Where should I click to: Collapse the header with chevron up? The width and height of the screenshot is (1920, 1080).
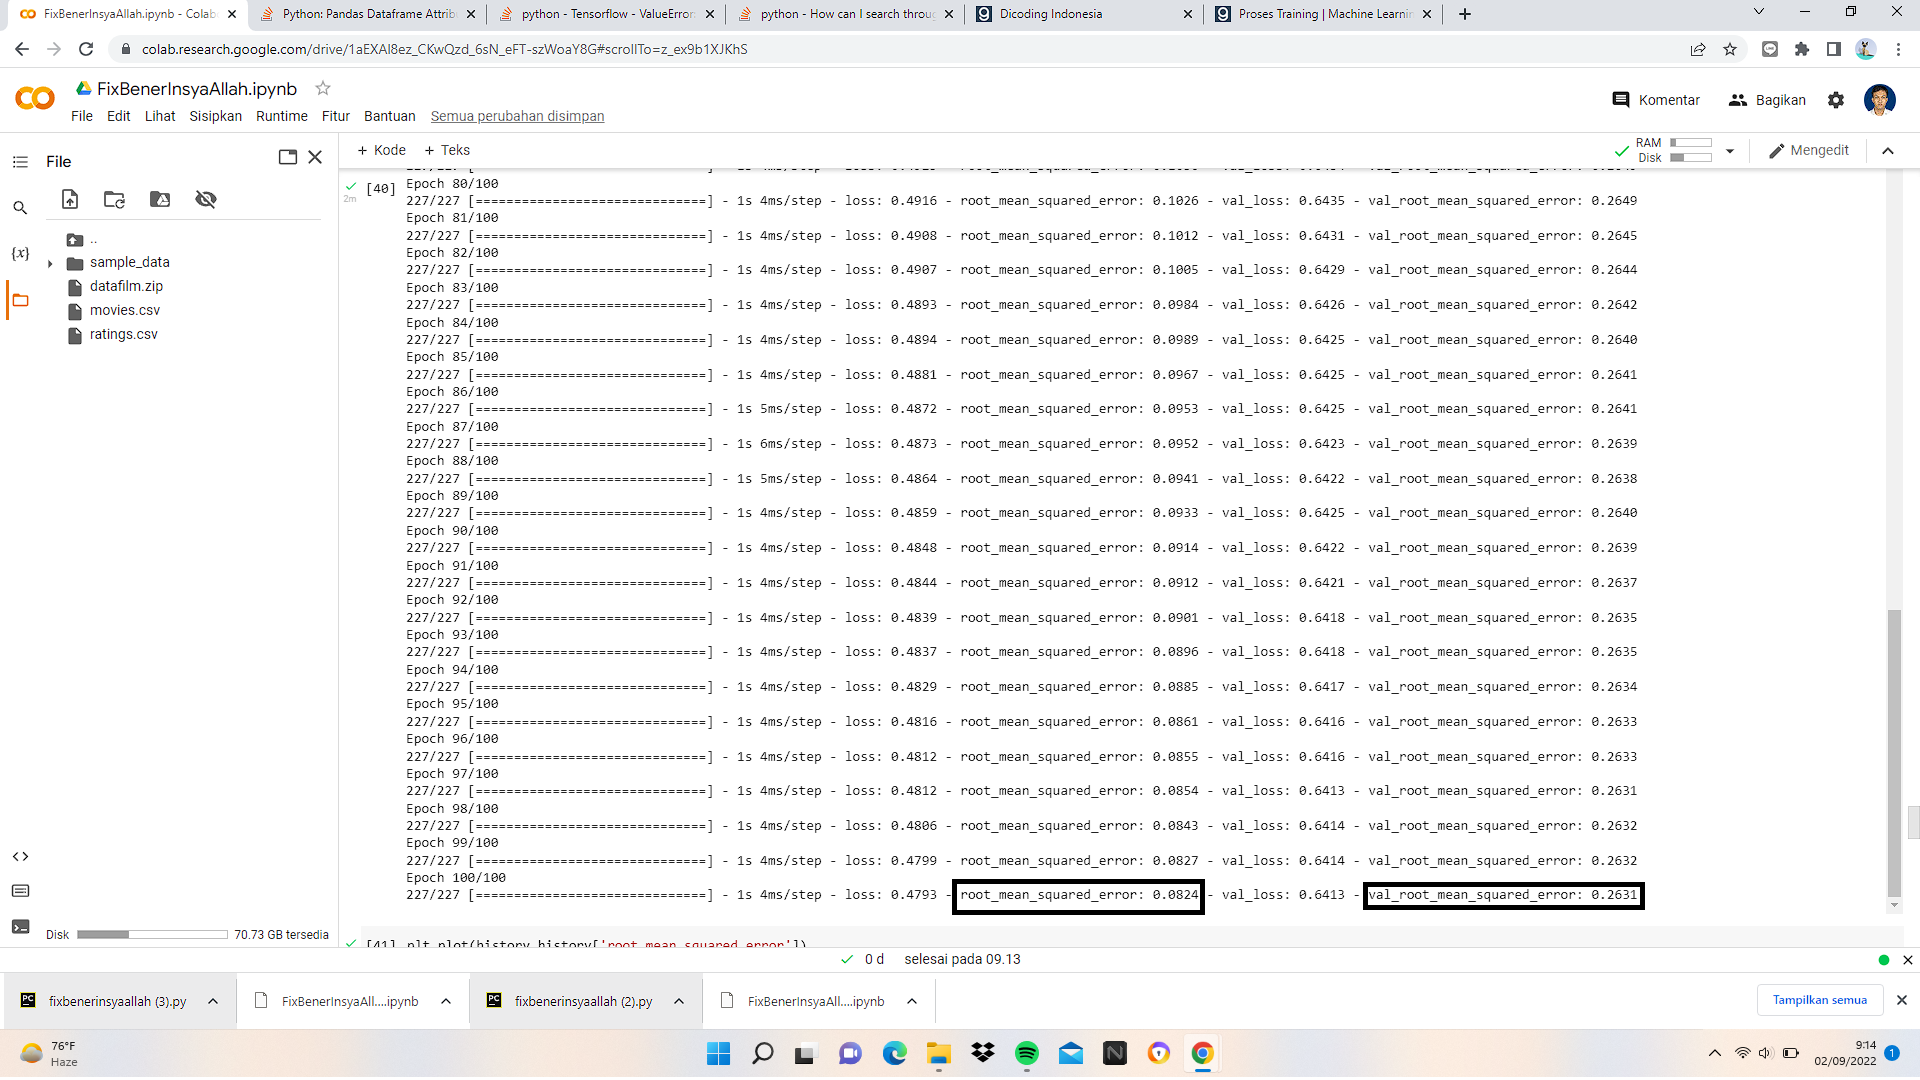pos(1888,151)
